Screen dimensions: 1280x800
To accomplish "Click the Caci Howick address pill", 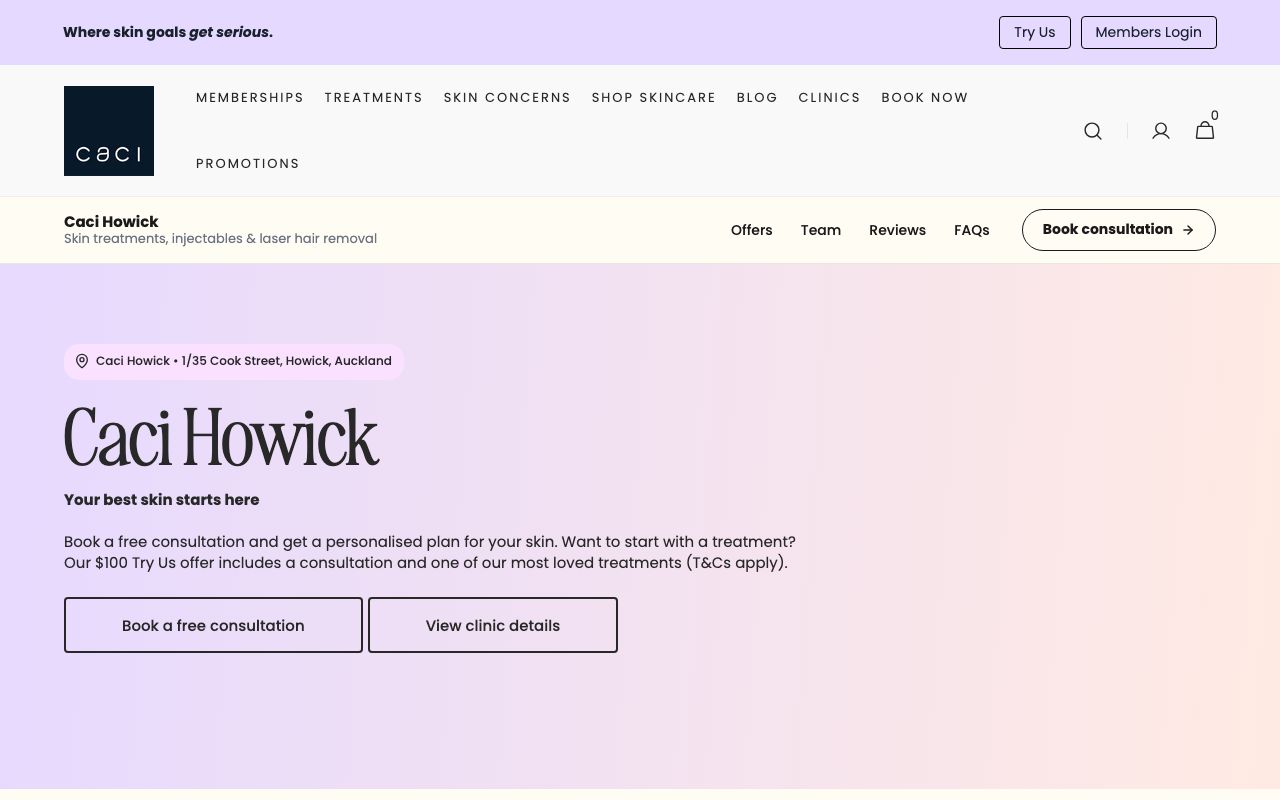I will tap(234, 361).
